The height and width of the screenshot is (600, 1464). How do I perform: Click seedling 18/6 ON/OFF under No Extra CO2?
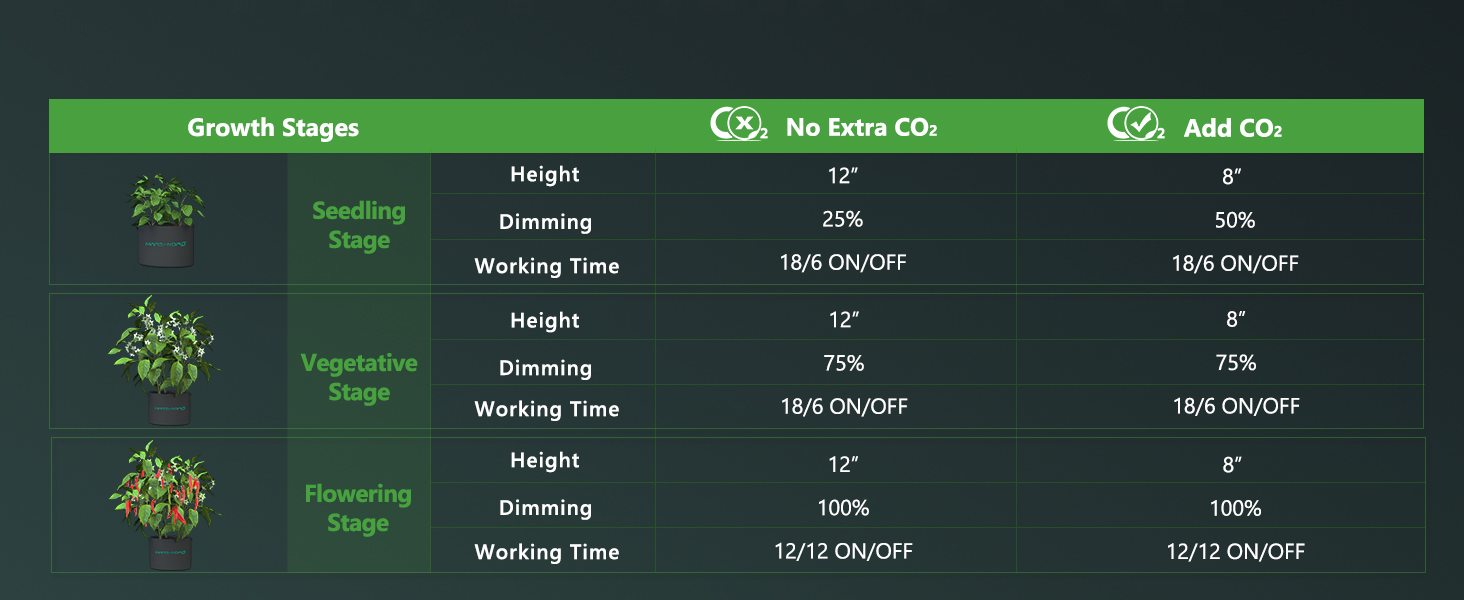coord(843,263)
